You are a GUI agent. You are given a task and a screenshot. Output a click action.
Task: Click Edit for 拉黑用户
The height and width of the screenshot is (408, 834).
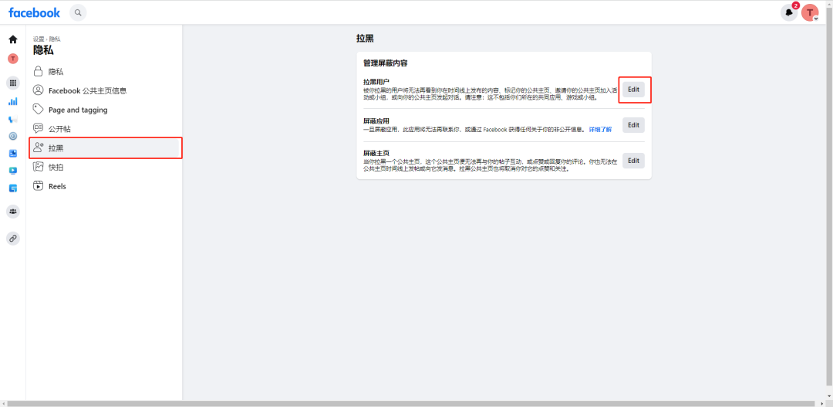pyautogui.click(x=633, y=89)
